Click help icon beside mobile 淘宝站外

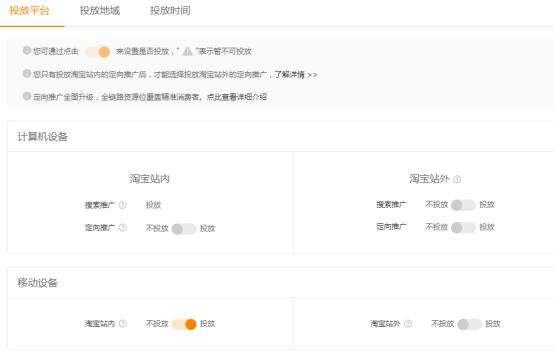(408, 324)
